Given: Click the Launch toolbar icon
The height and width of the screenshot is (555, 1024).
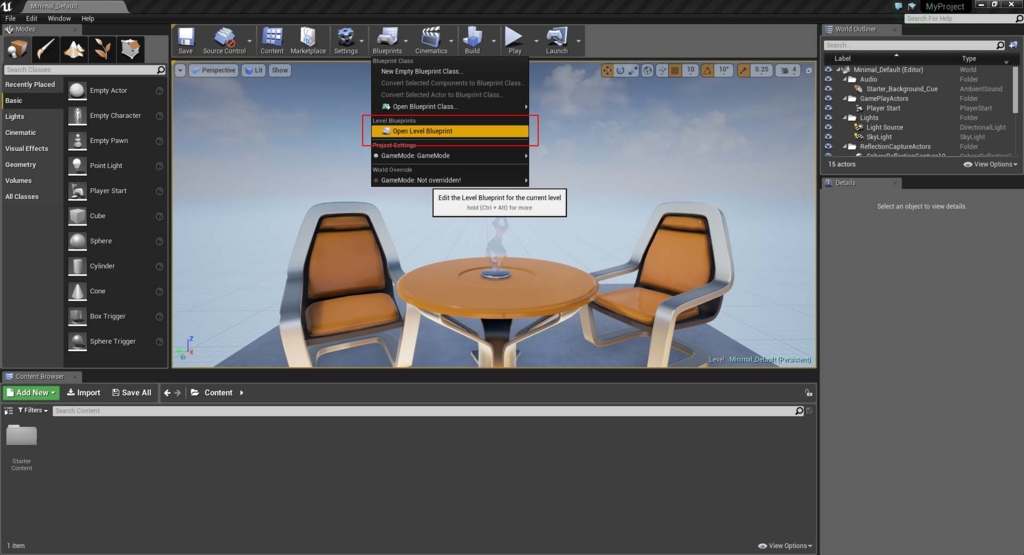Looking at the screenshot, I should (556, 40).
